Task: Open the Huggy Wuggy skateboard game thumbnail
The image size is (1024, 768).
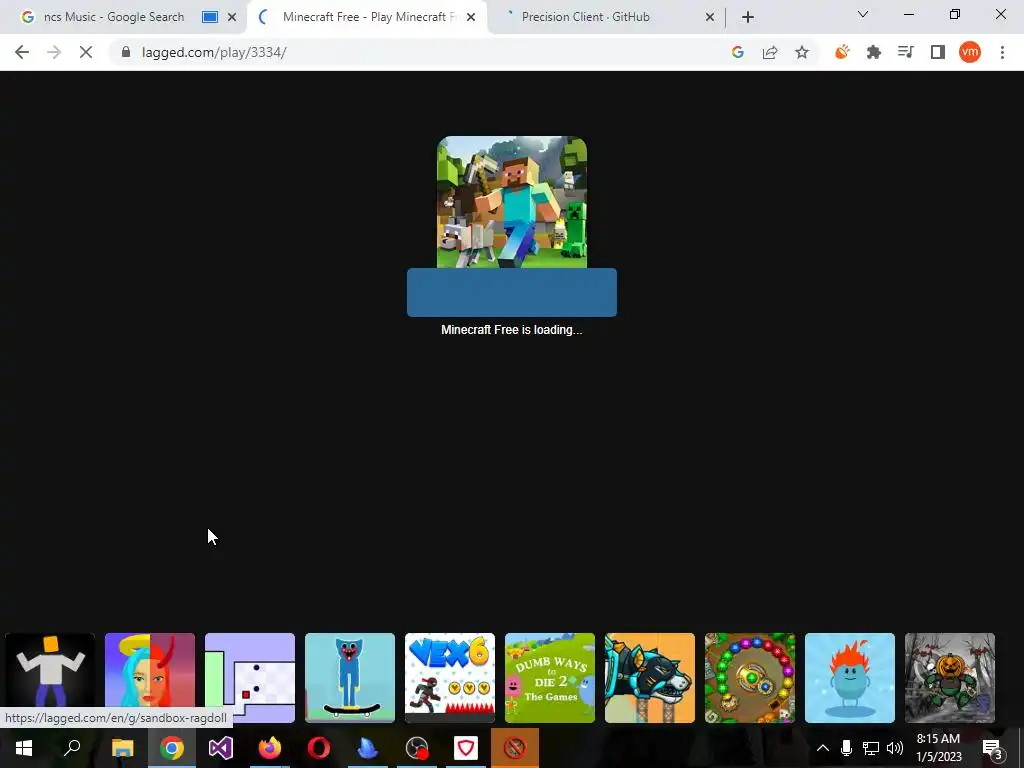Action: pyautogui.click(x=349, y=678)
